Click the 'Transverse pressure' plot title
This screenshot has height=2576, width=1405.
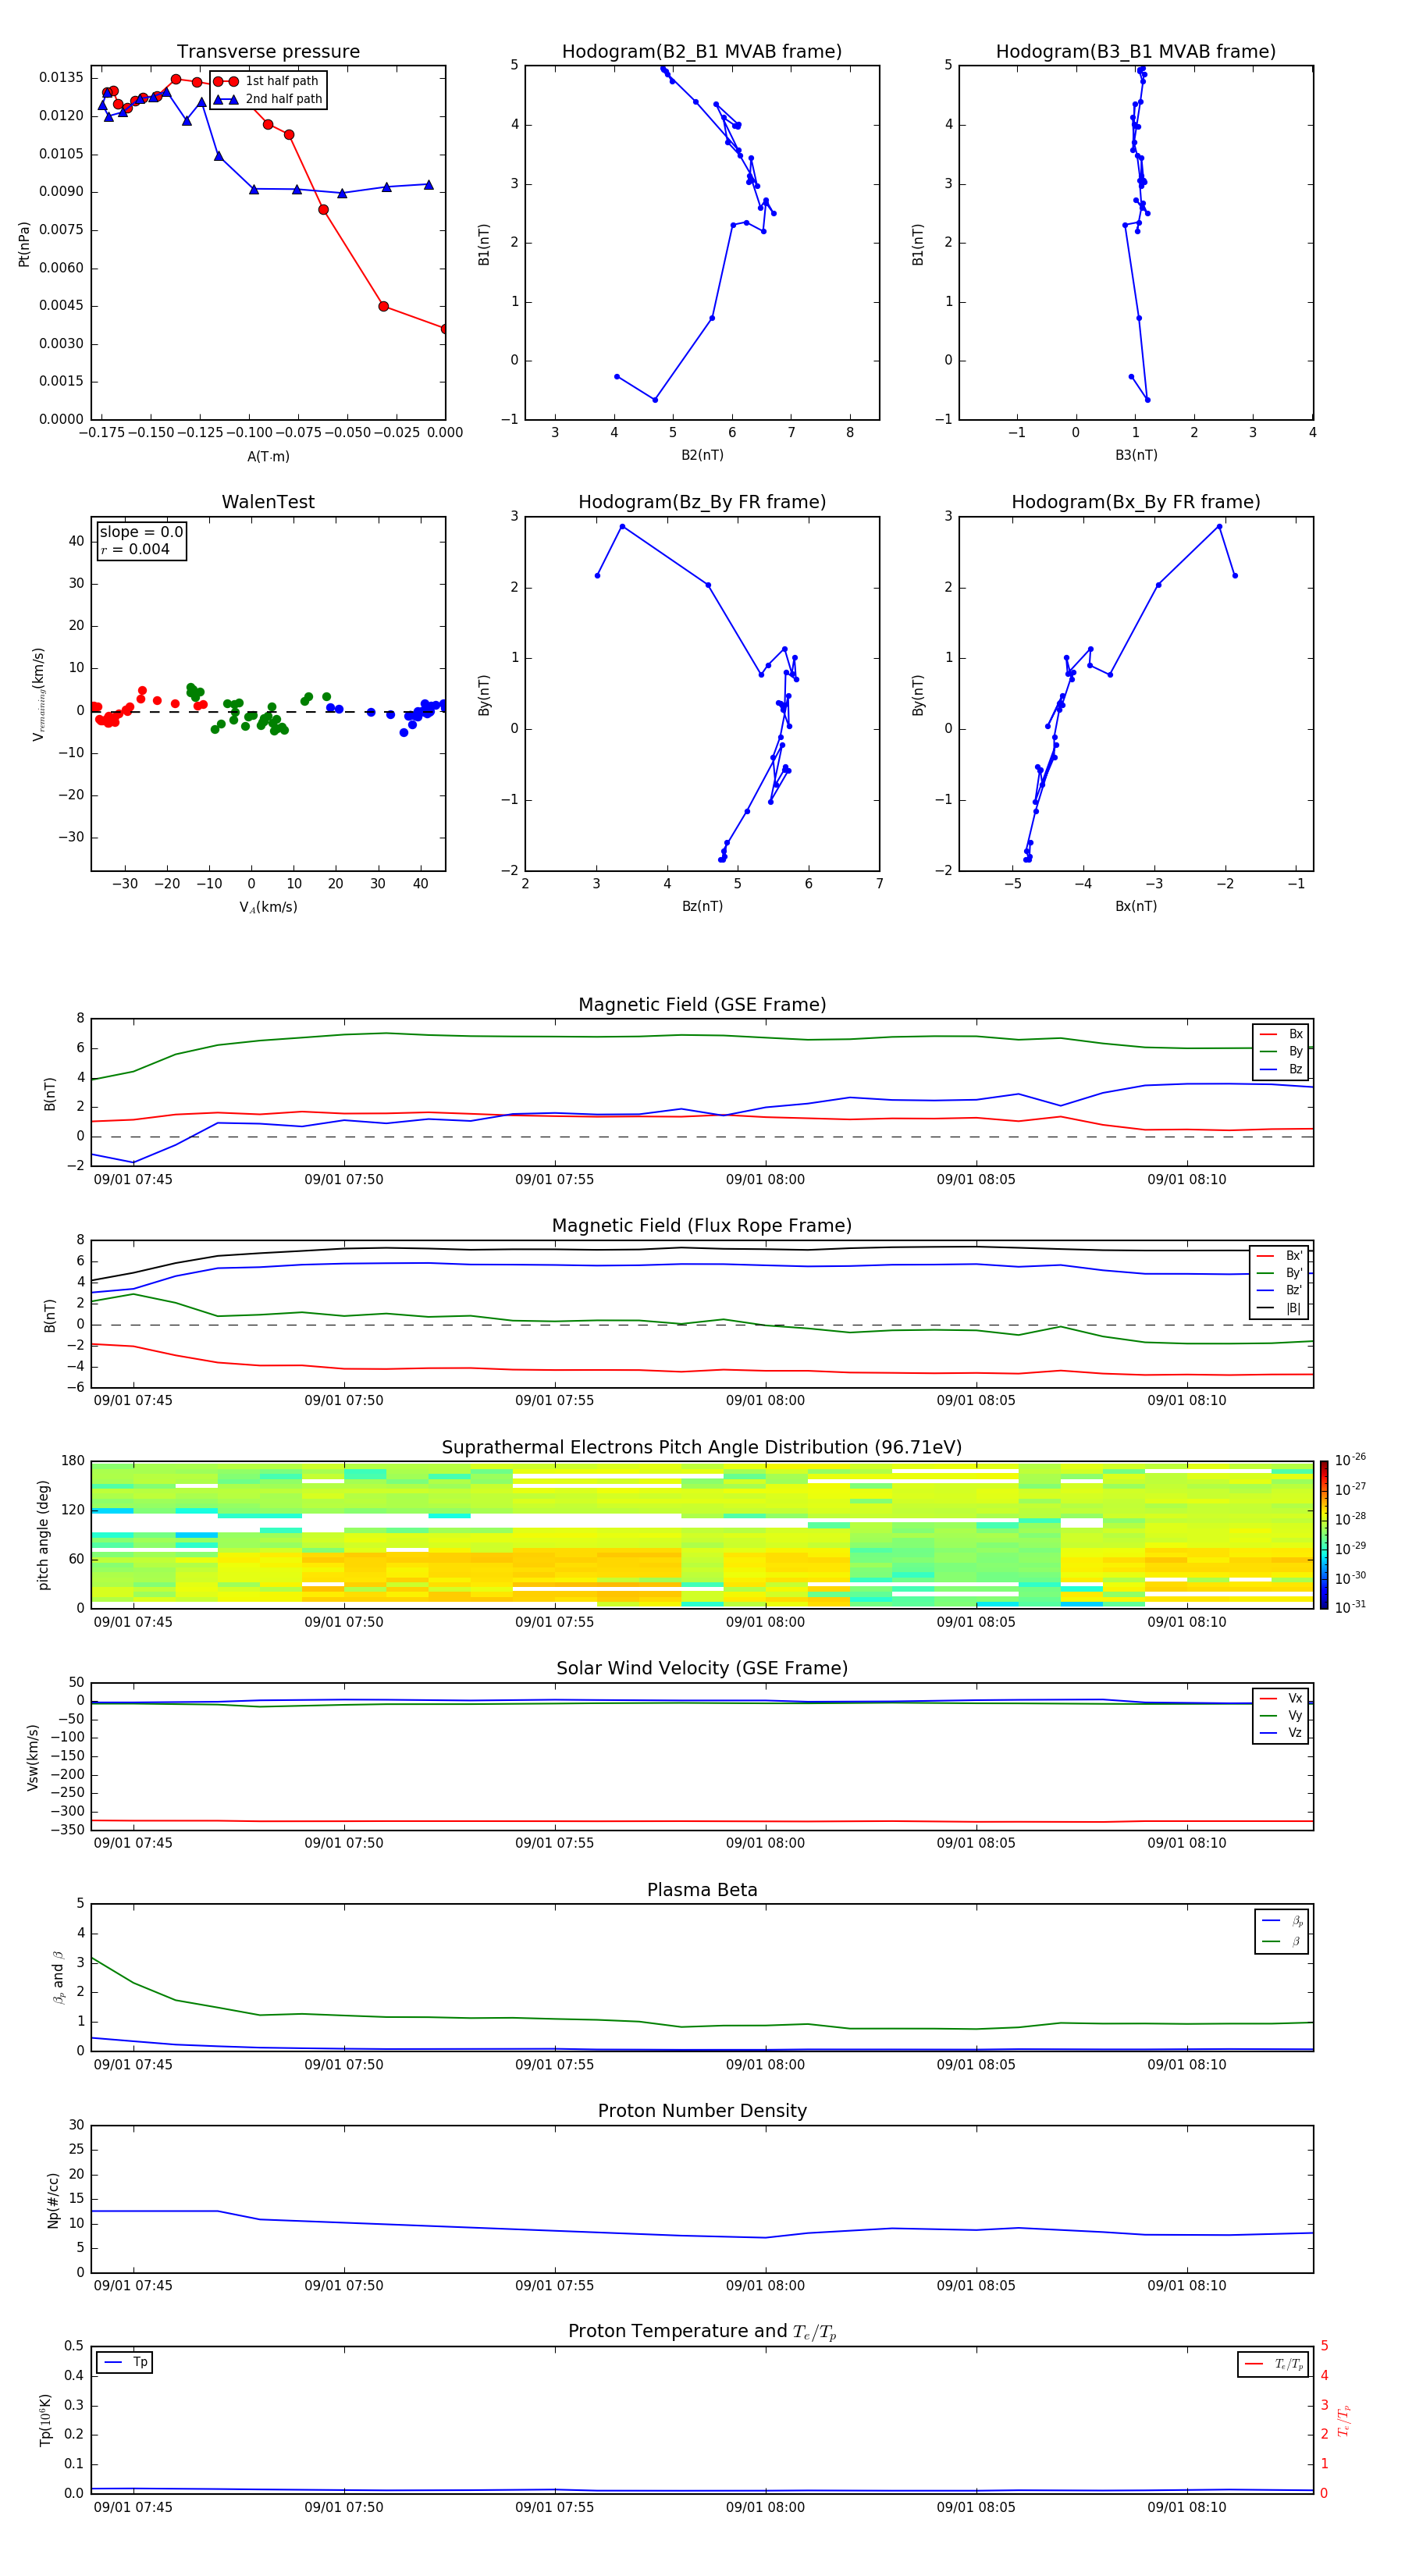[268, 52]
